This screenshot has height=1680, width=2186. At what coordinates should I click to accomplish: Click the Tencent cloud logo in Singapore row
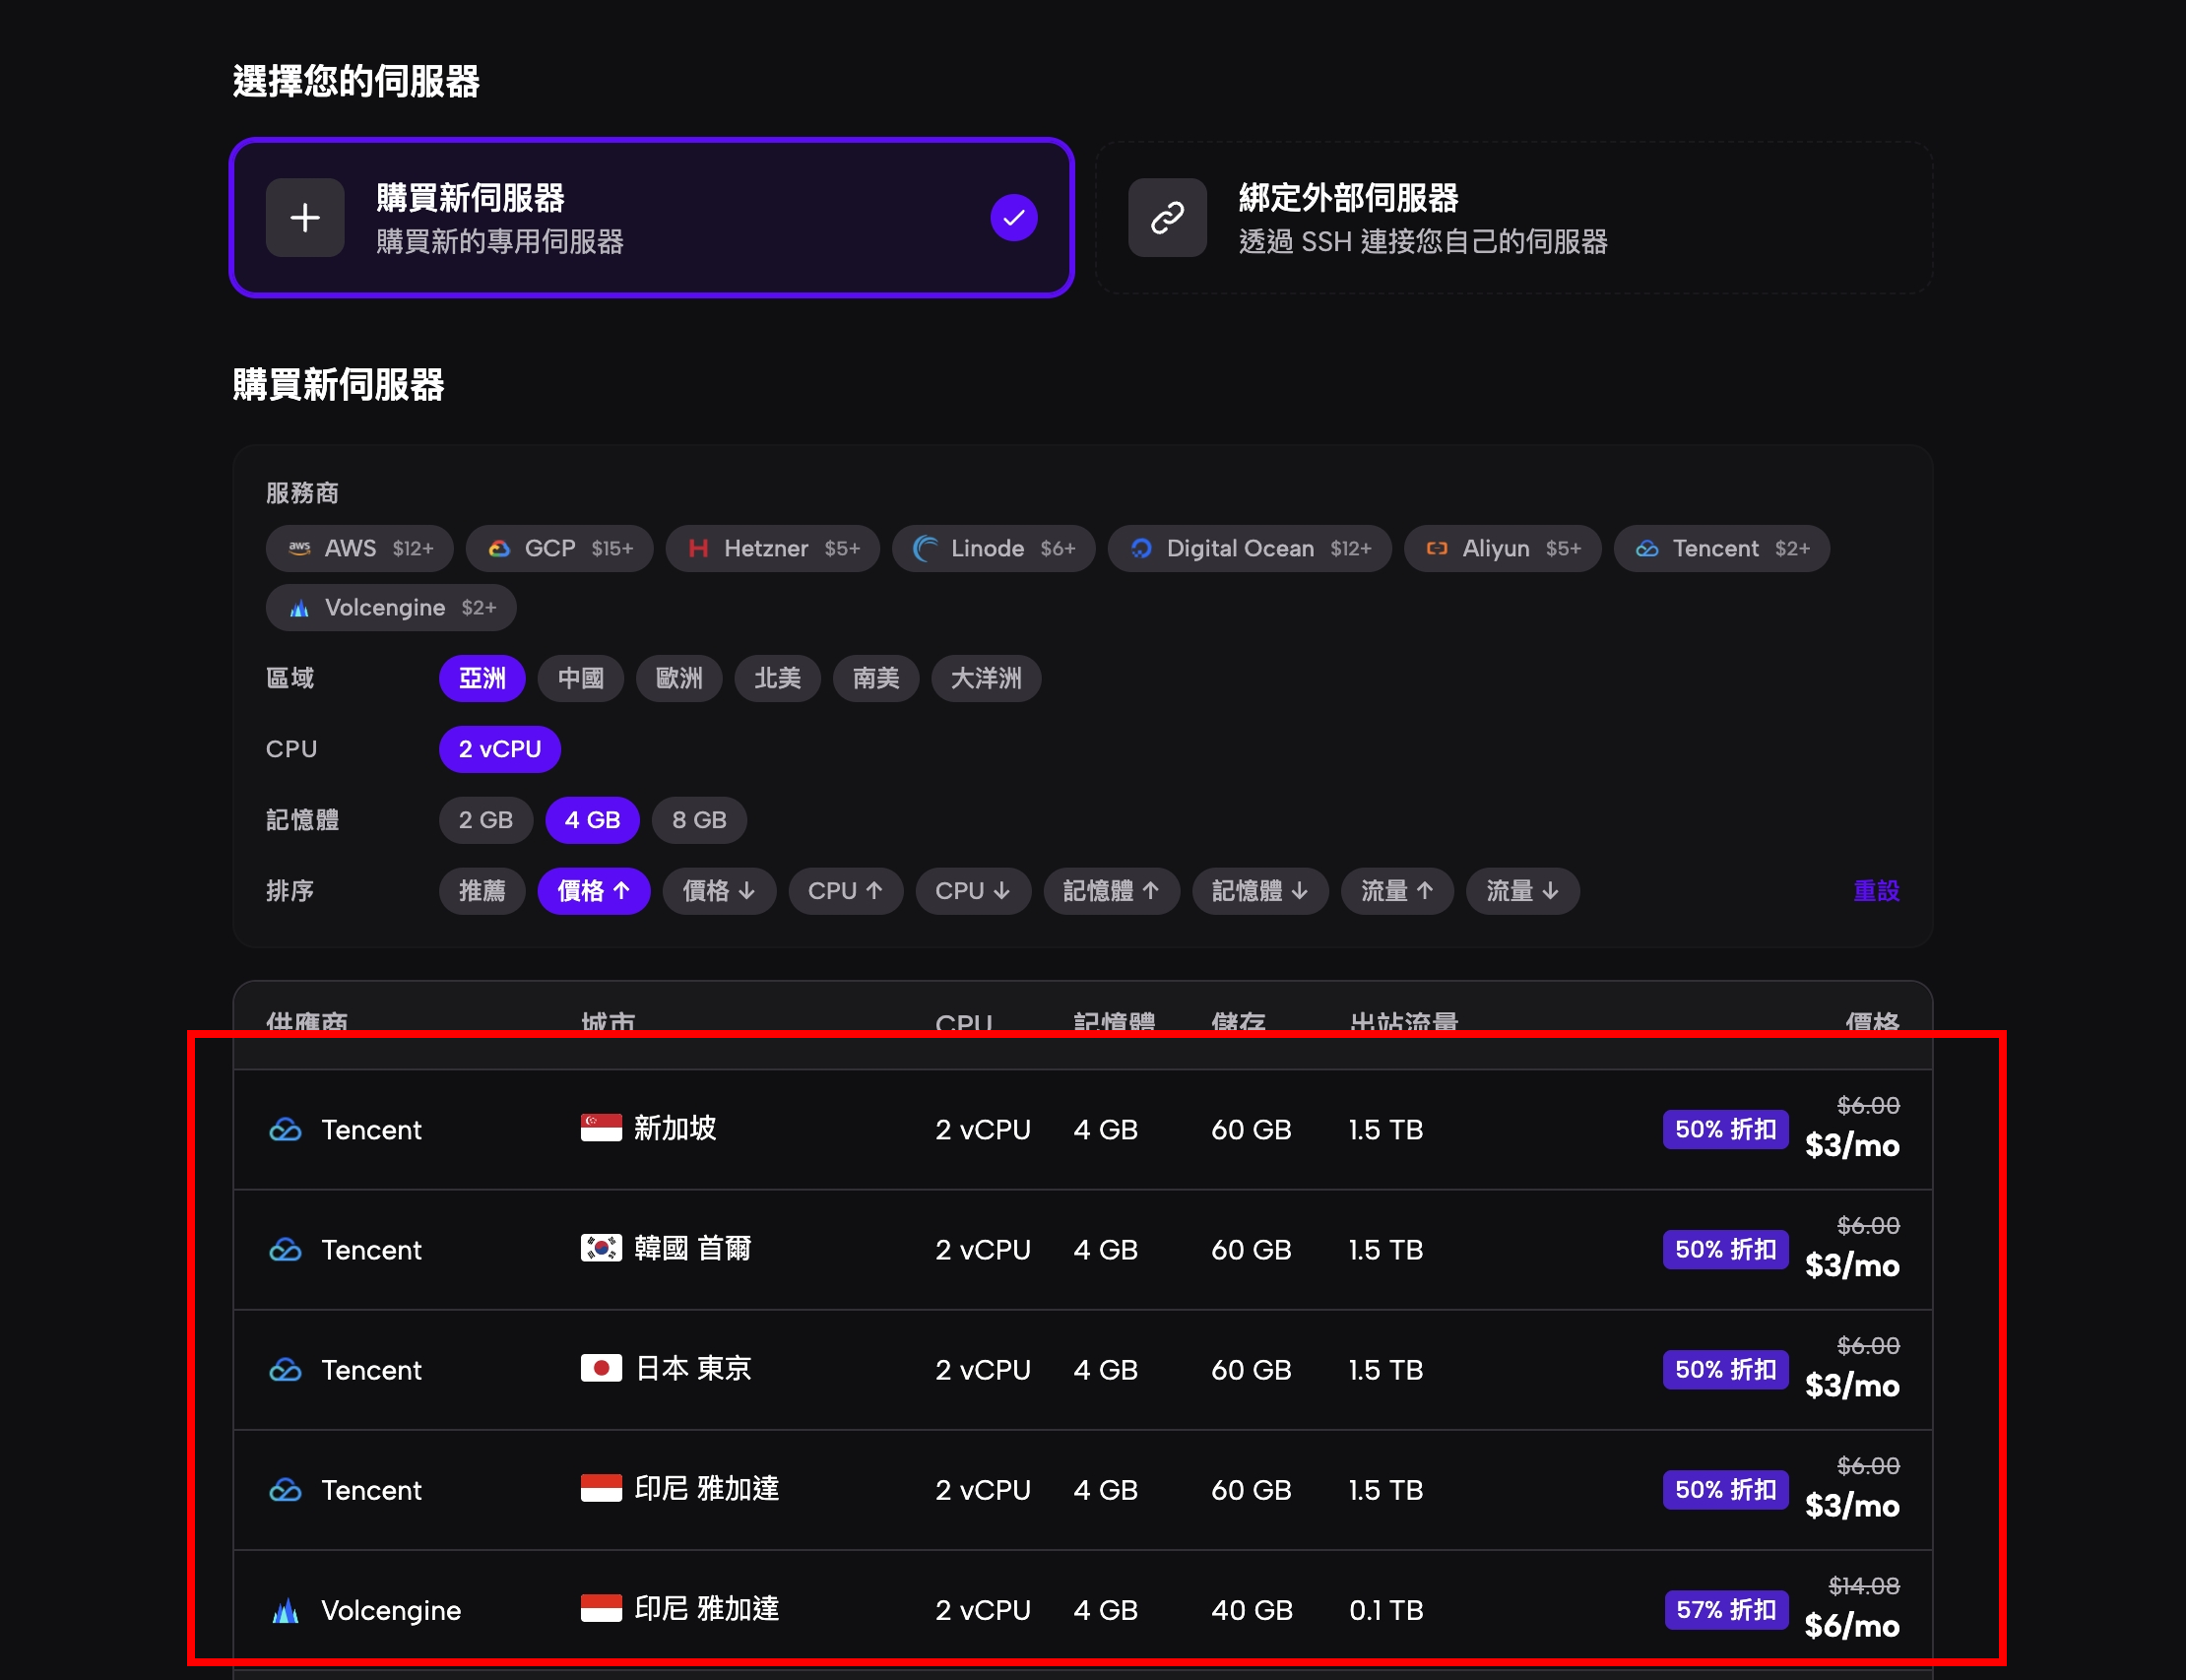pyautogui.click(x=285, y=1129)
